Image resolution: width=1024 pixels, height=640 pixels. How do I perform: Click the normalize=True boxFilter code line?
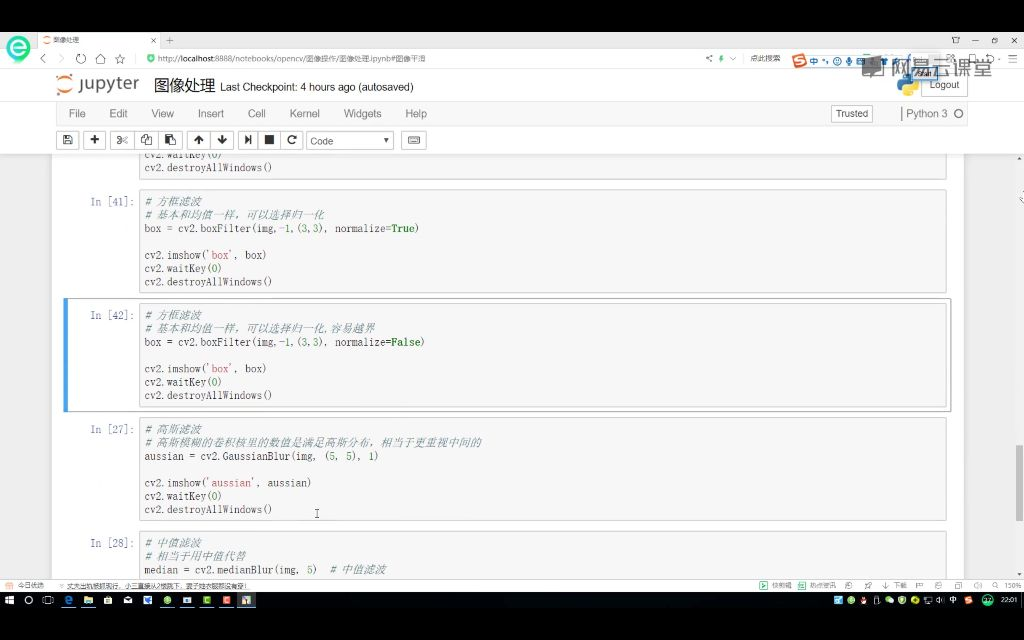point(281,229)
